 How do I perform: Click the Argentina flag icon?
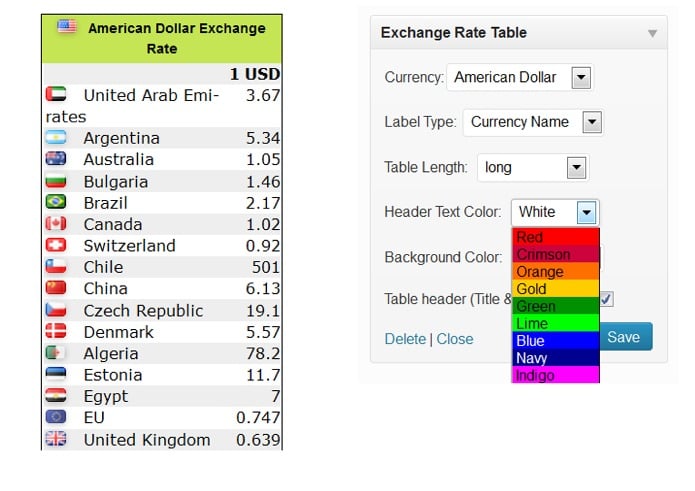[56, 137]
